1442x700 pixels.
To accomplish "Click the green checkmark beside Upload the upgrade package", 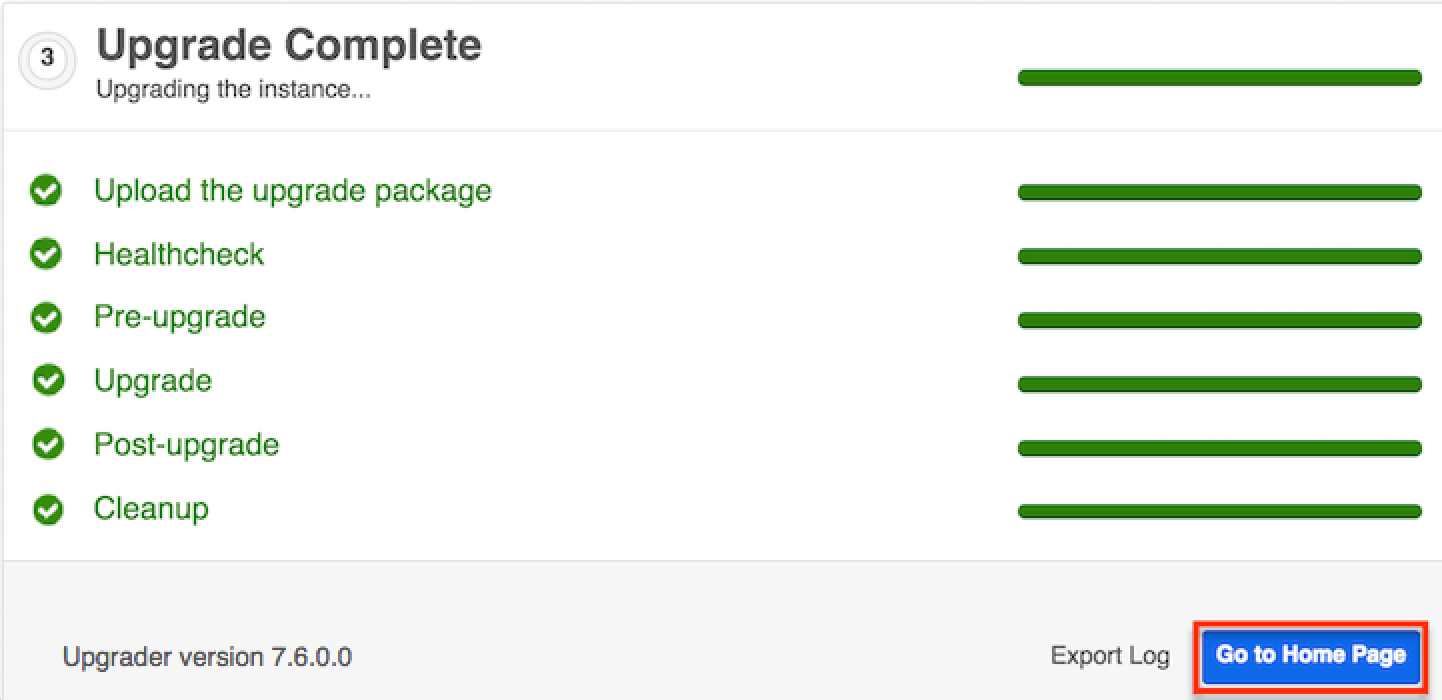I will point(46,190).
